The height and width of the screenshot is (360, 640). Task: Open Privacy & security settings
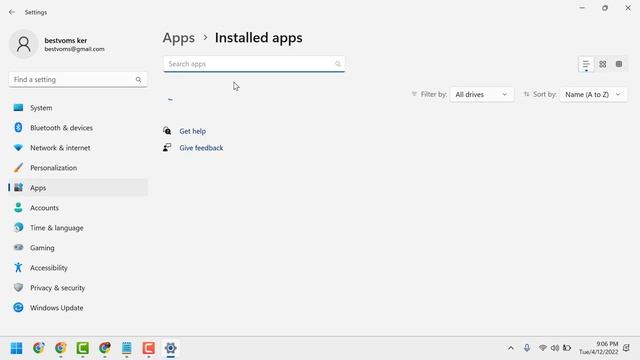(x=78, y=288)
